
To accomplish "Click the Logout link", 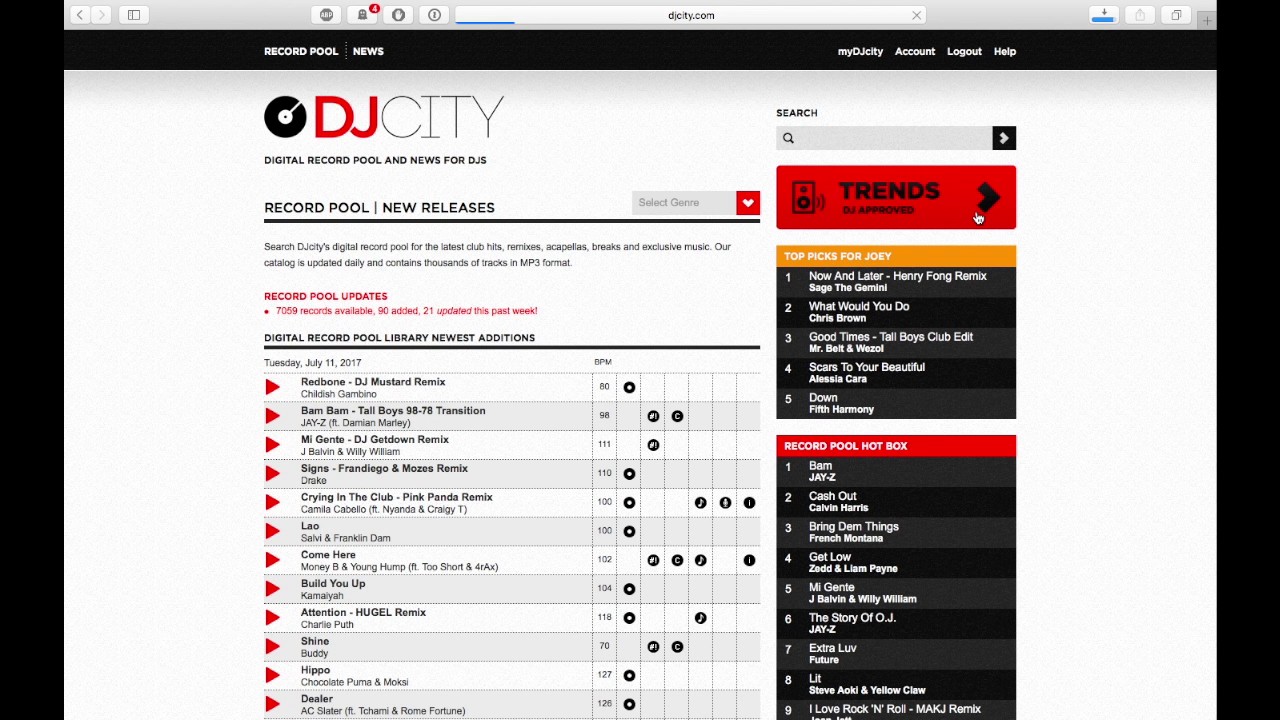I will tap(964, 51).
